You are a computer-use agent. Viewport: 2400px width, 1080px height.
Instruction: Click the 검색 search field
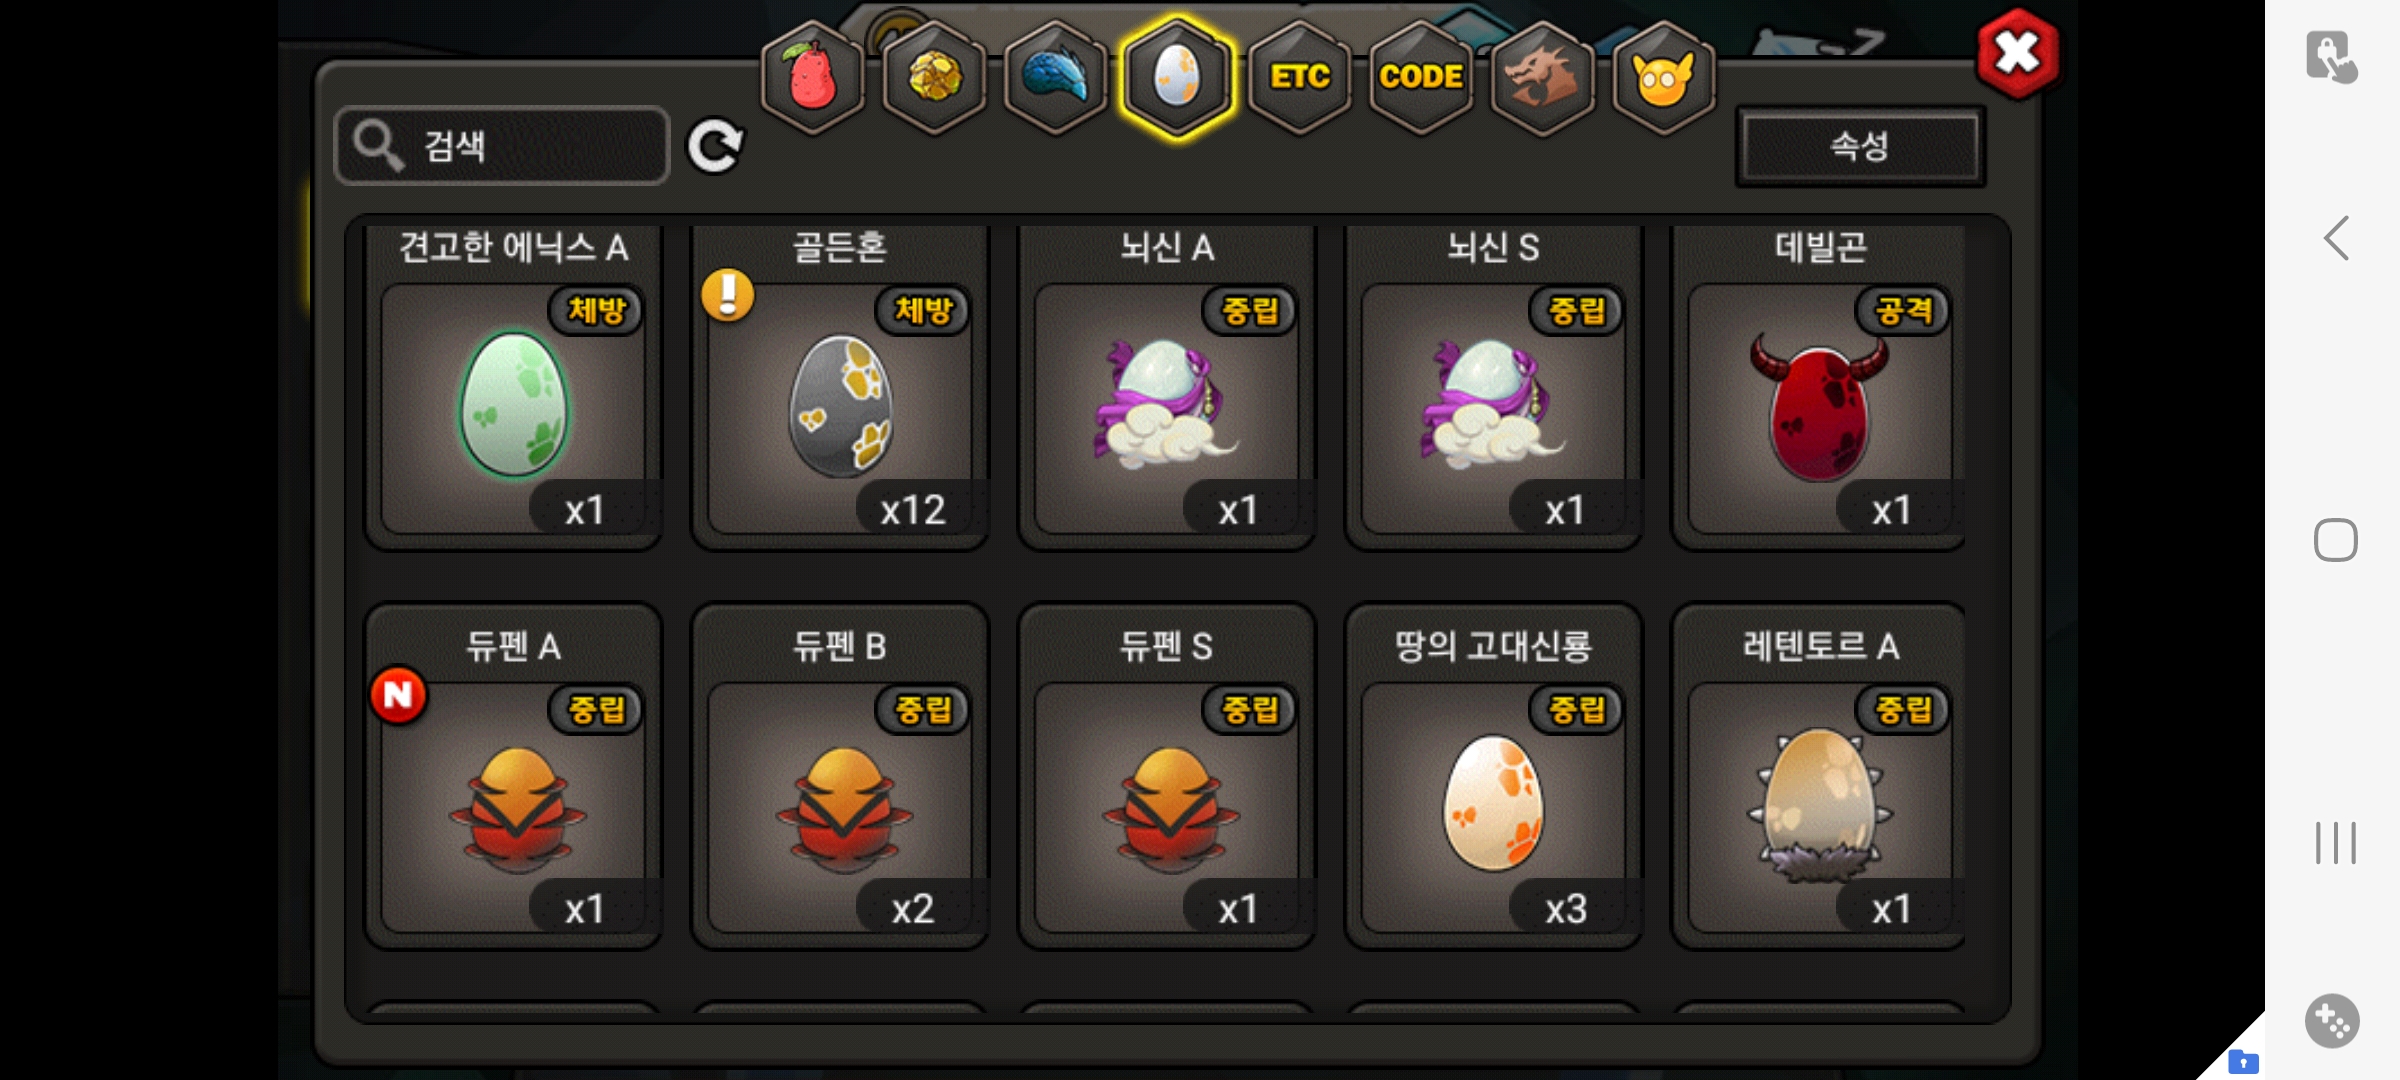tap(502, 146)
